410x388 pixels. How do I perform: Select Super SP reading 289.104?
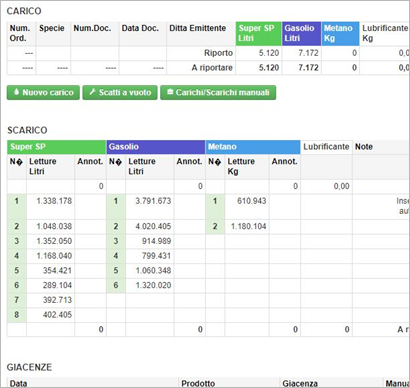57,285
